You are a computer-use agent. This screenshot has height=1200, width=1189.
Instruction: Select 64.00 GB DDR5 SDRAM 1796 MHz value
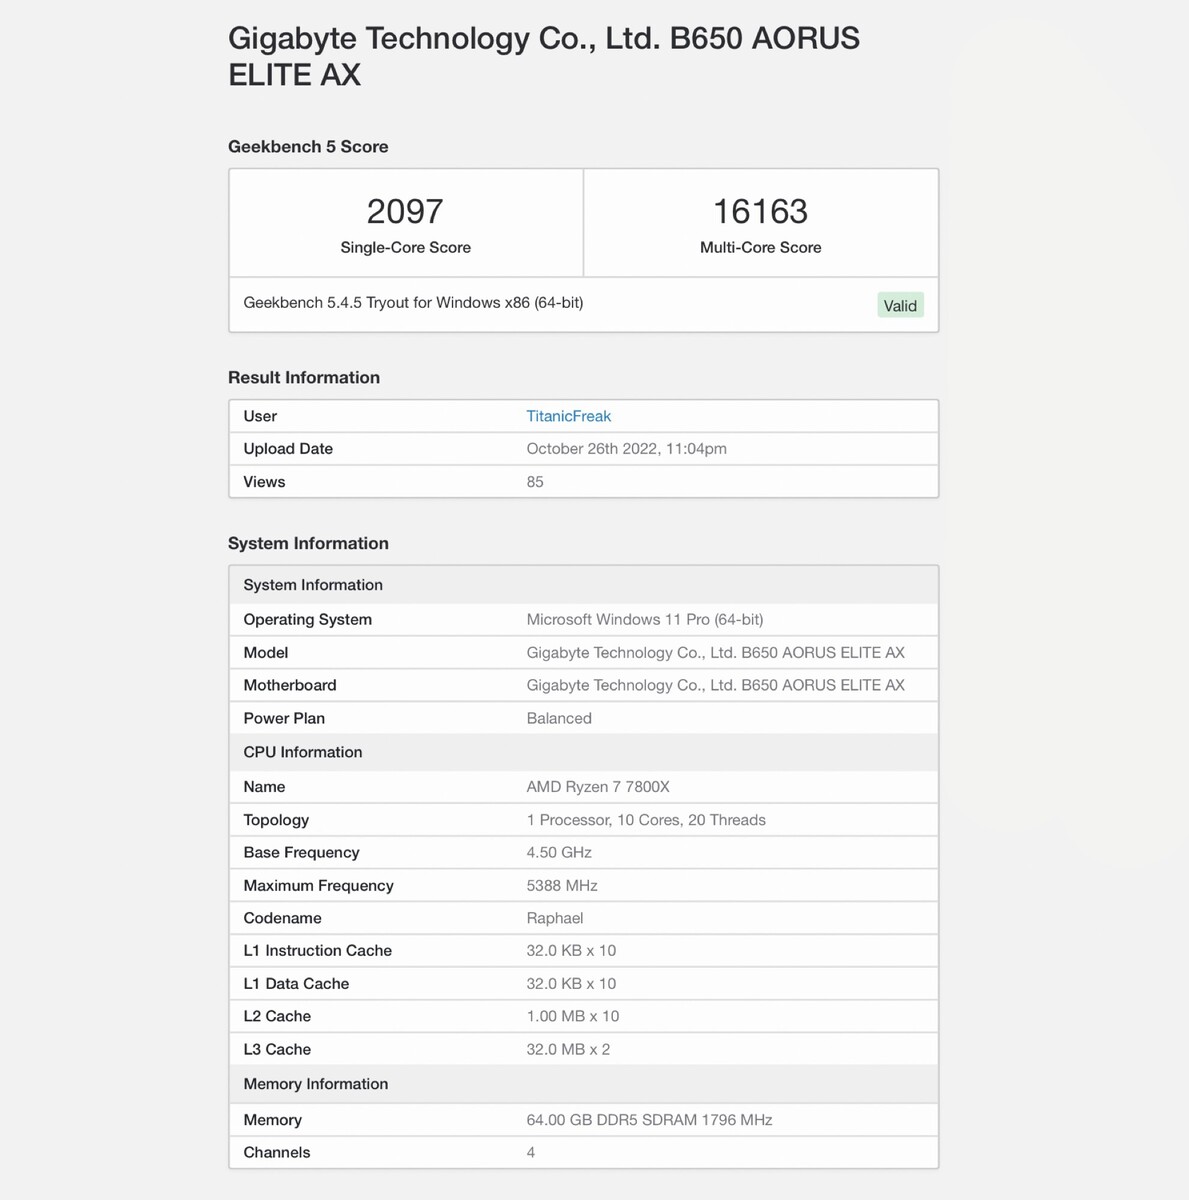(x=649, y=1120)
